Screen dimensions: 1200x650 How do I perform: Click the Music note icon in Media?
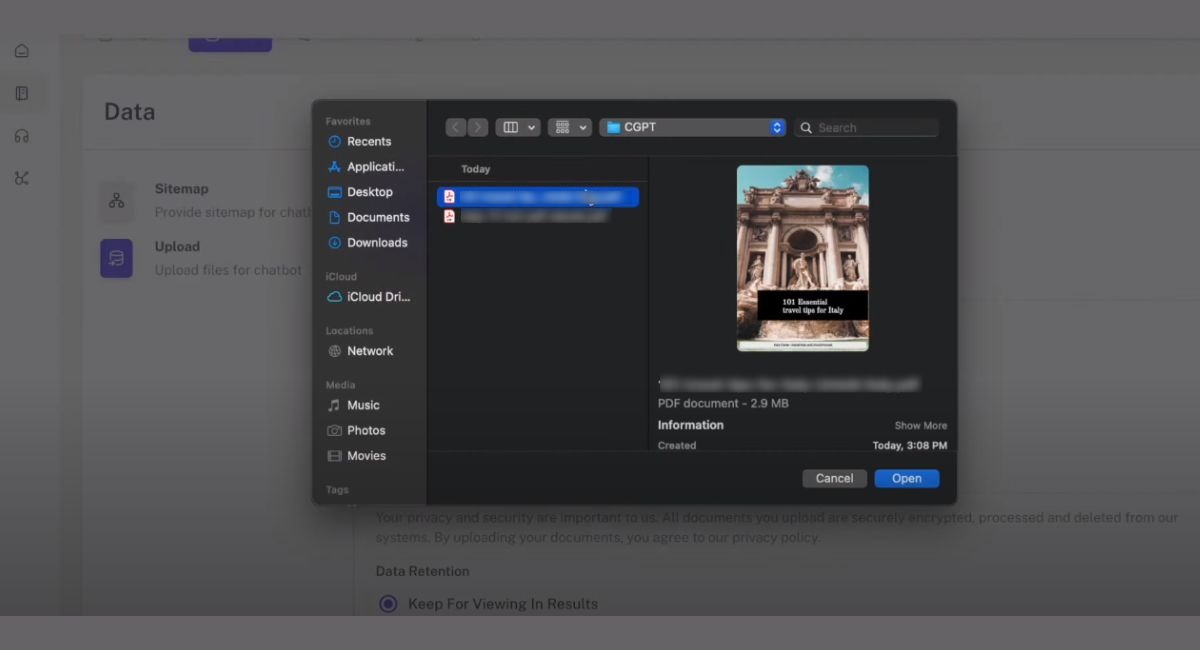click(x=334, y=405)
